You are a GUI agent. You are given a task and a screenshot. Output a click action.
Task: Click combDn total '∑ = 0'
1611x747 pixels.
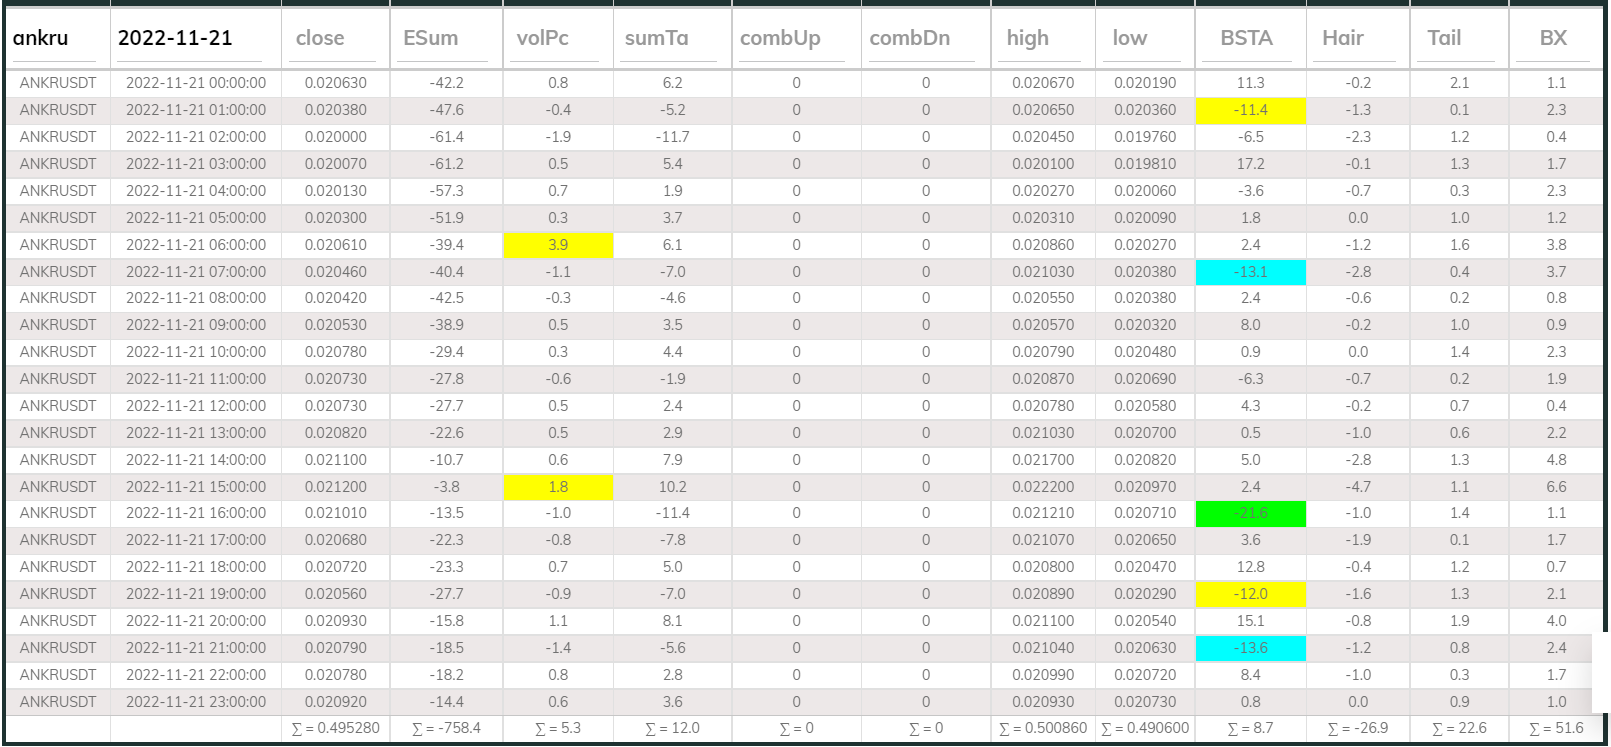926,728
